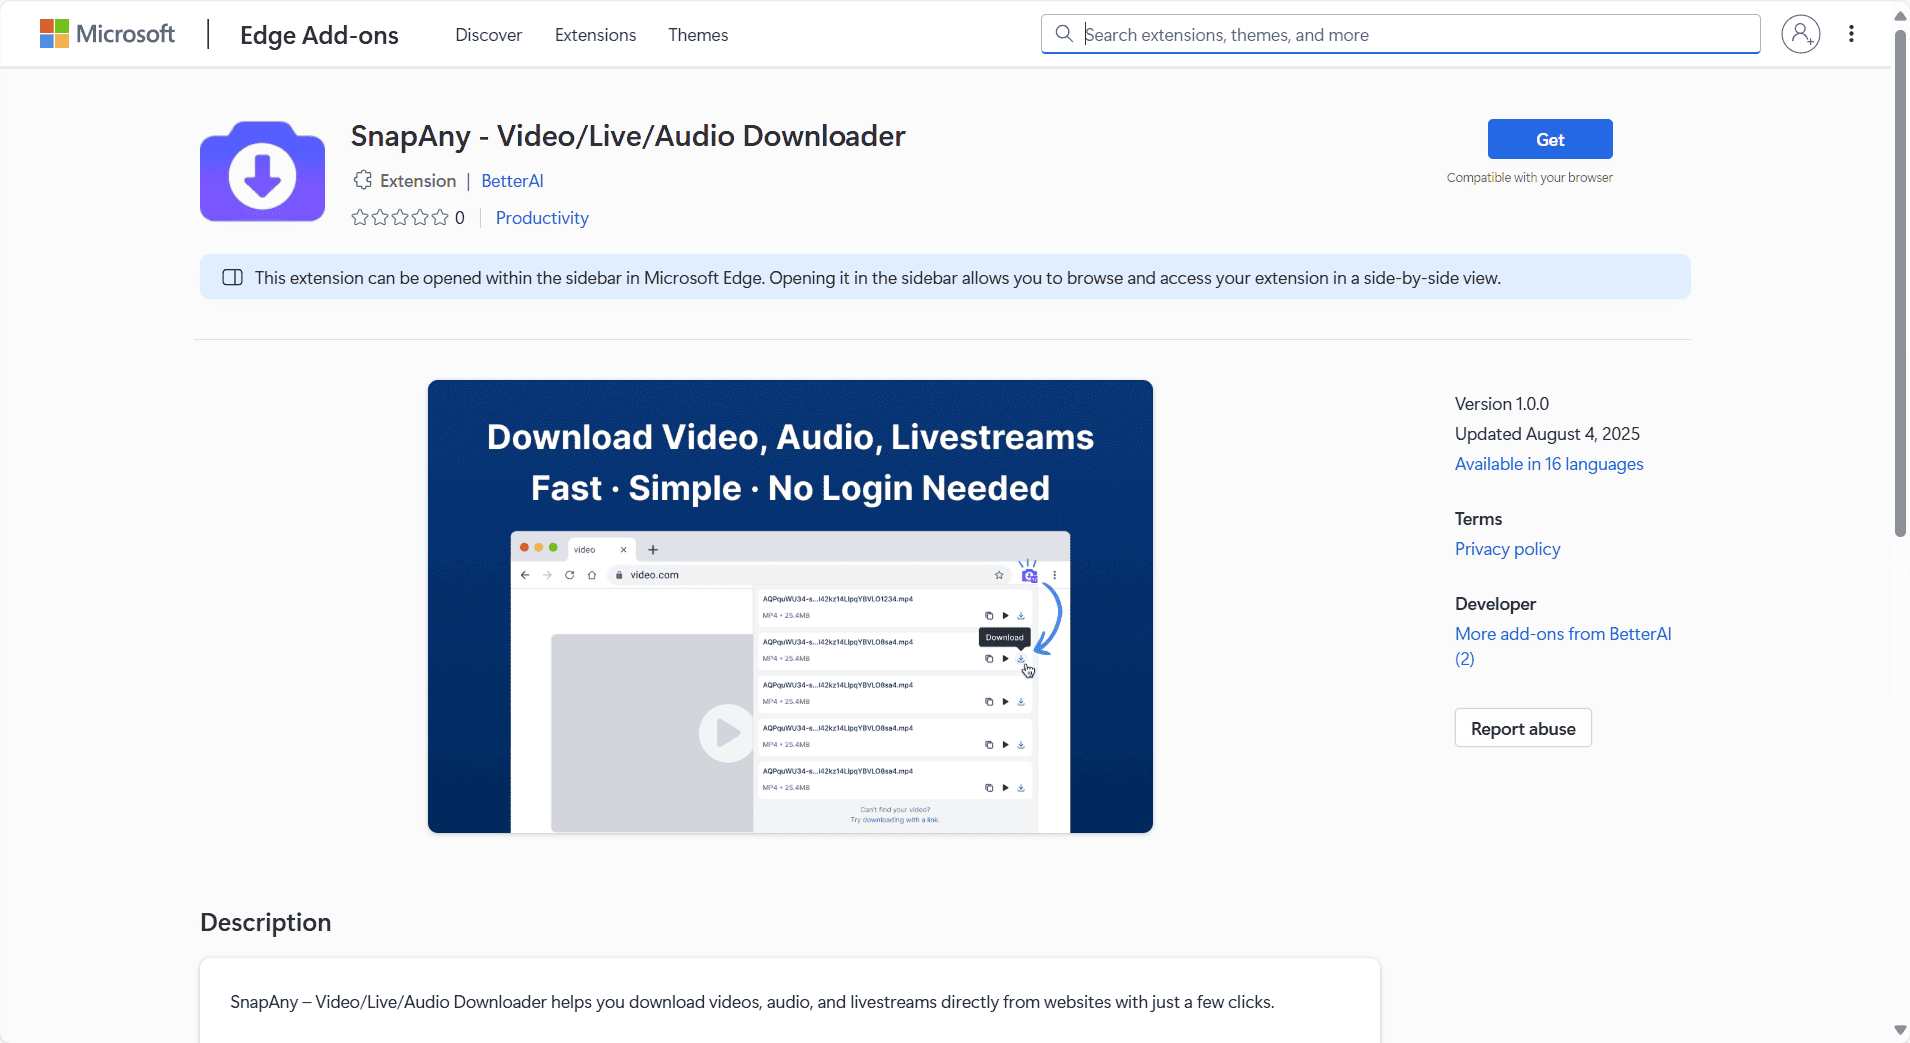The width and height of the screenshot is (1910, 1043).
Task: Click the Report abuse button
Action: pyautogui.click(x=1522, y=729)
